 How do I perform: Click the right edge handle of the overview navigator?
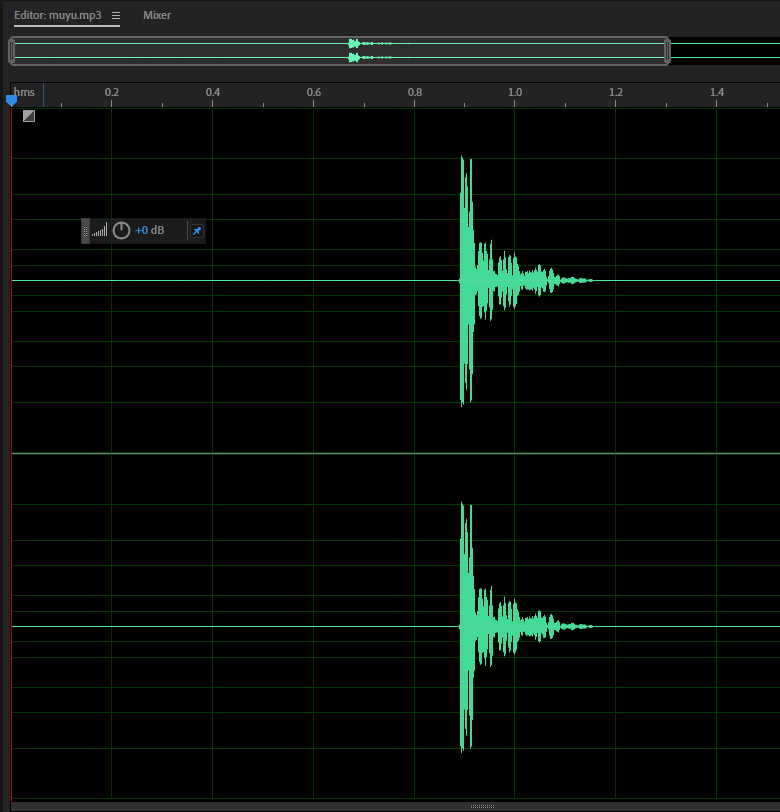pos(667,51)
